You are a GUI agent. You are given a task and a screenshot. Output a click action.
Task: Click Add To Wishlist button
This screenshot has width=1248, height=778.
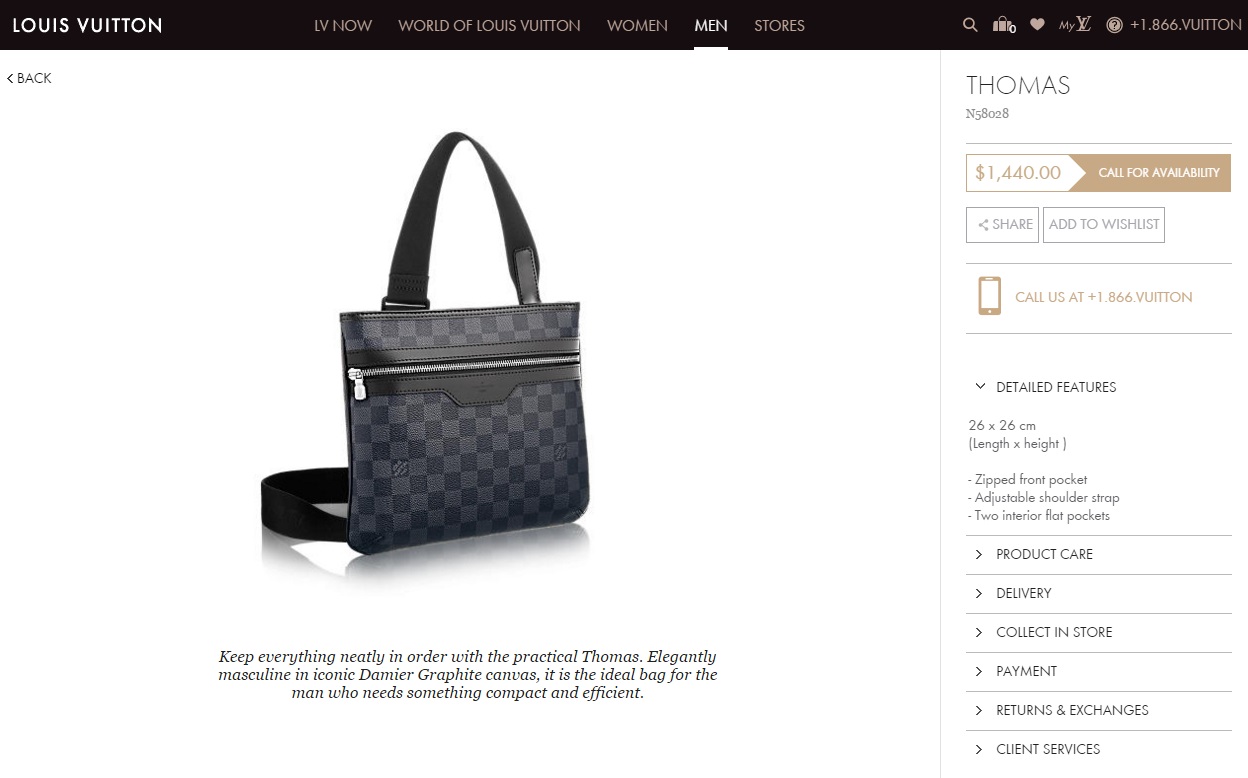pyautogui.click(x=1104, y=224)
